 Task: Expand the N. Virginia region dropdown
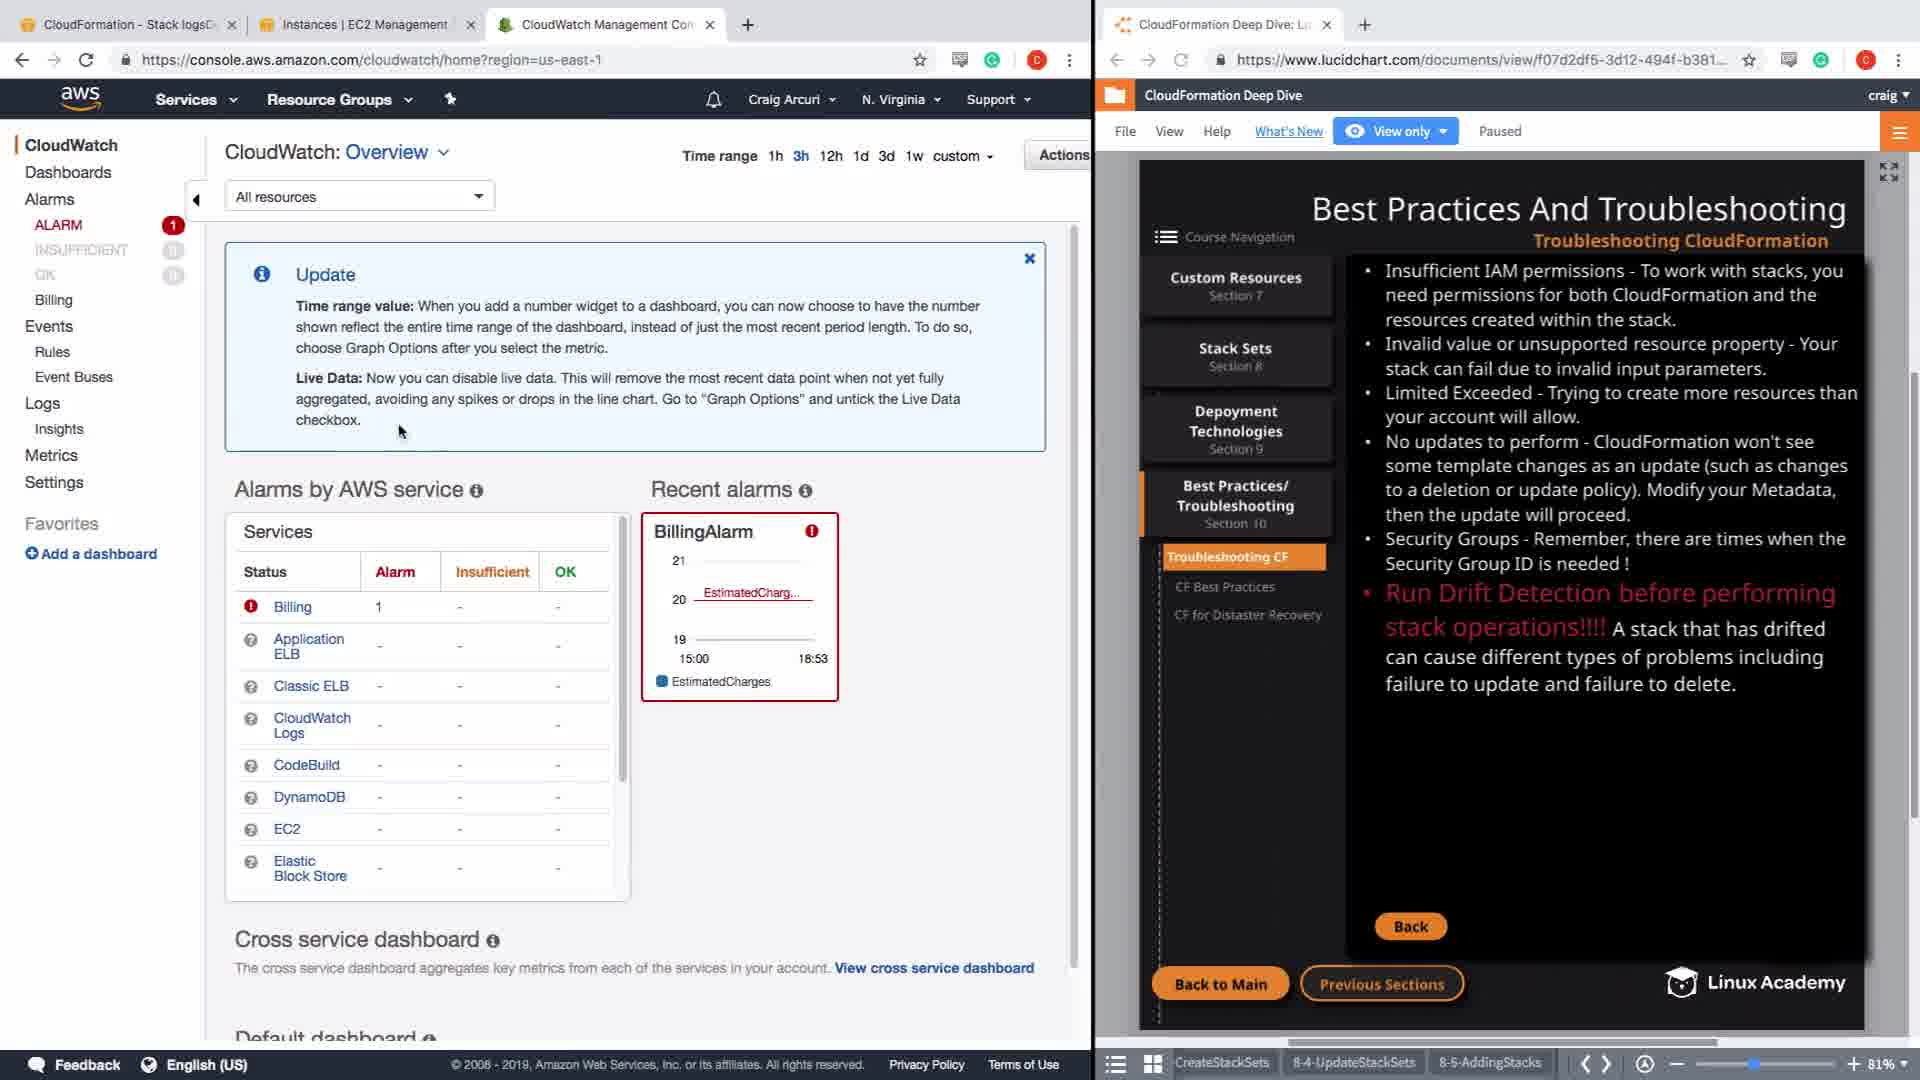coord(901,100)
